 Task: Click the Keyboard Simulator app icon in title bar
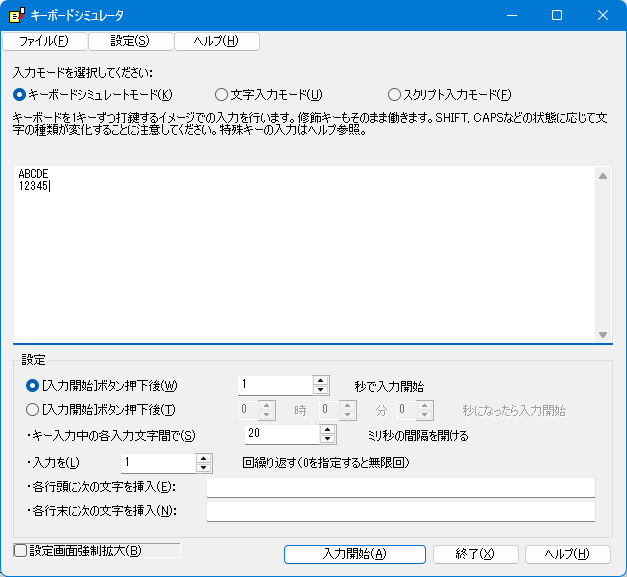click(16, 15)
